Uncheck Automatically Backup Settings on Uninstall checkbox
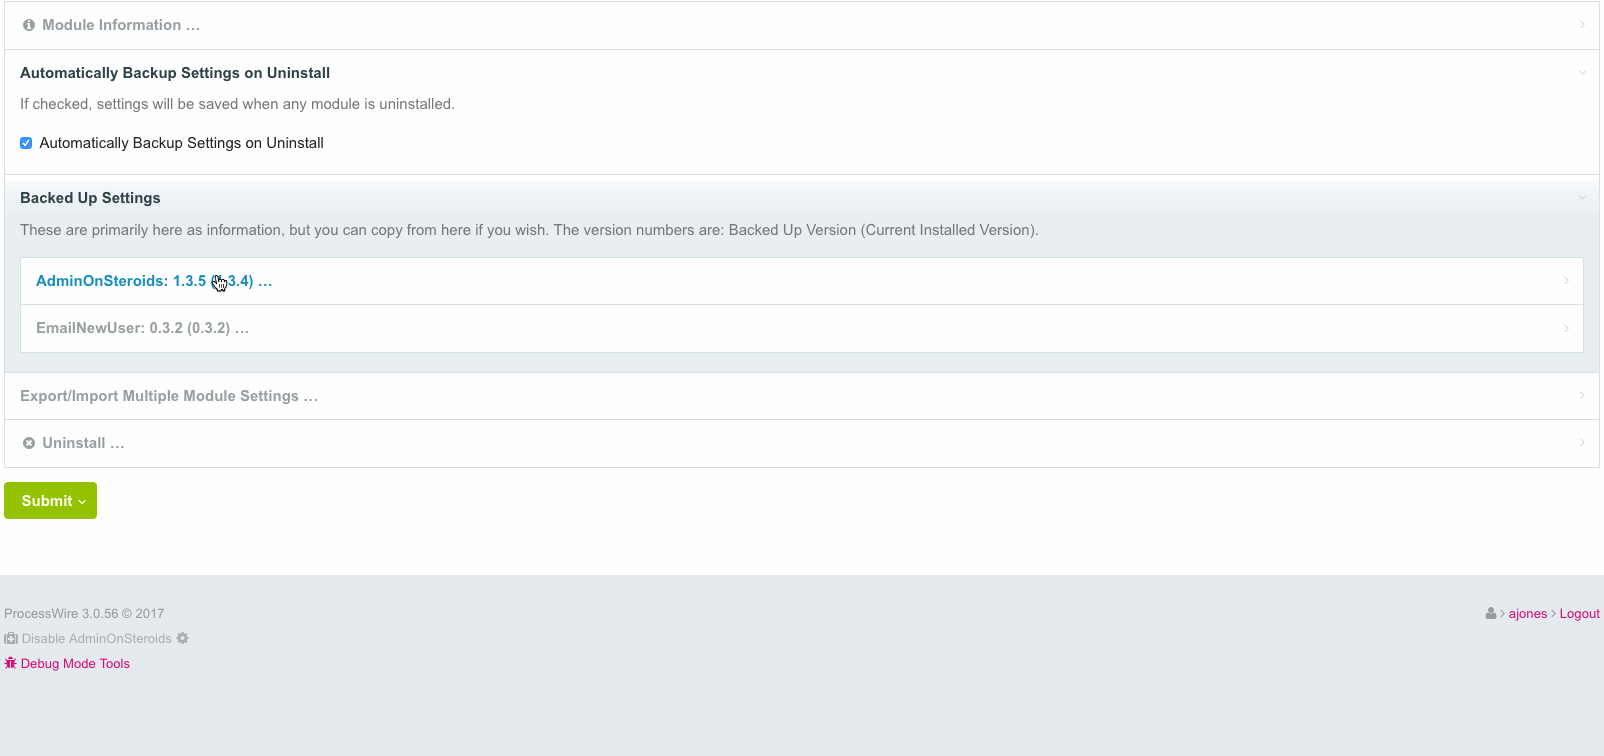1604x756 pixels. 26,143
